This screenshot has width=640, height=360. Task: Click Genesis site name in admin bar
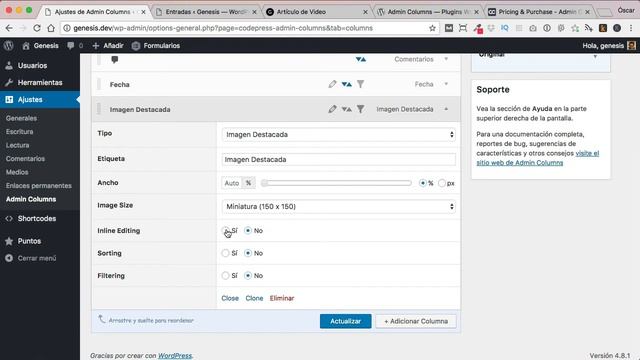coord(40,46)
